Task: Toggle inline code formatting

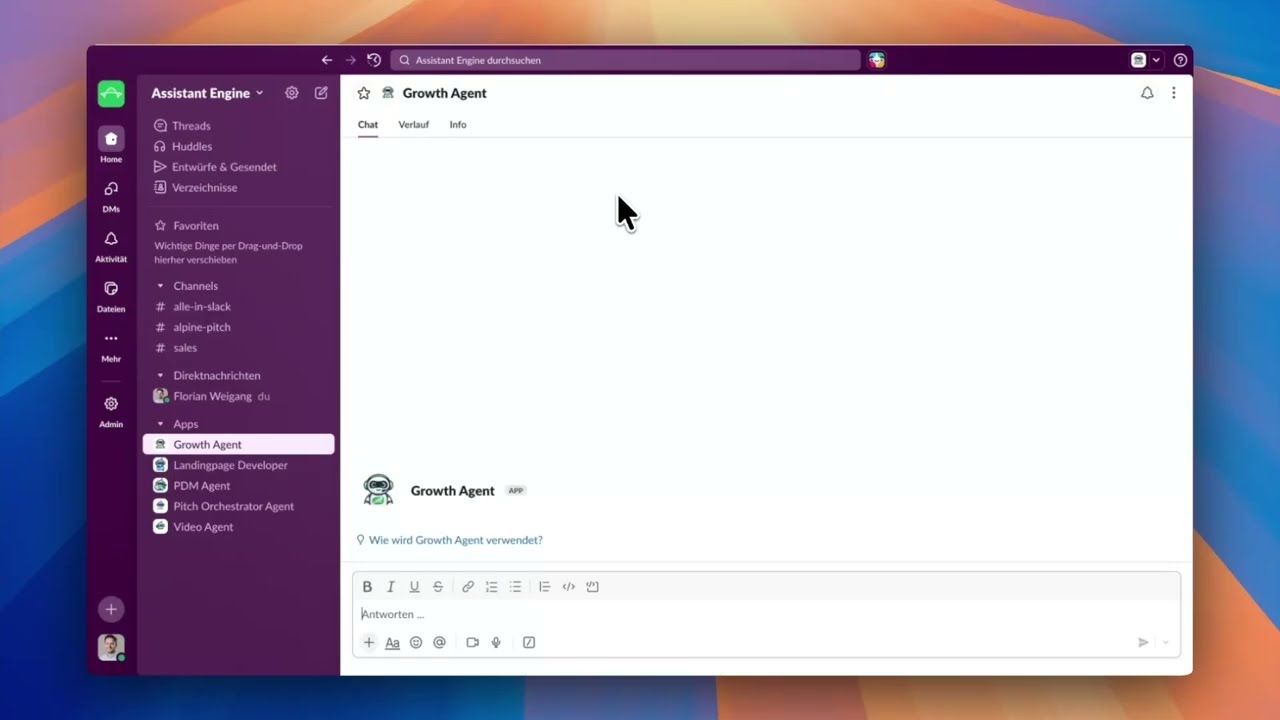Action: tap(568, 587)
